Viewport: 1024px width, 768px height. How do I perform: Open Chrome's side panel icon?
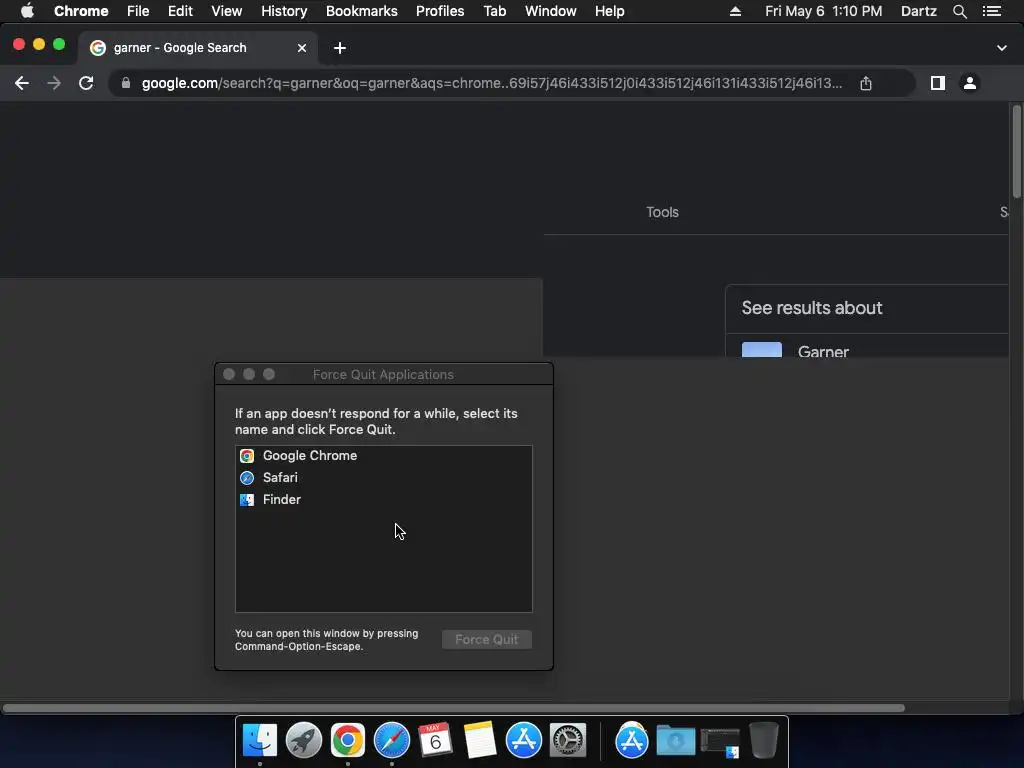[x=938, y=83]
